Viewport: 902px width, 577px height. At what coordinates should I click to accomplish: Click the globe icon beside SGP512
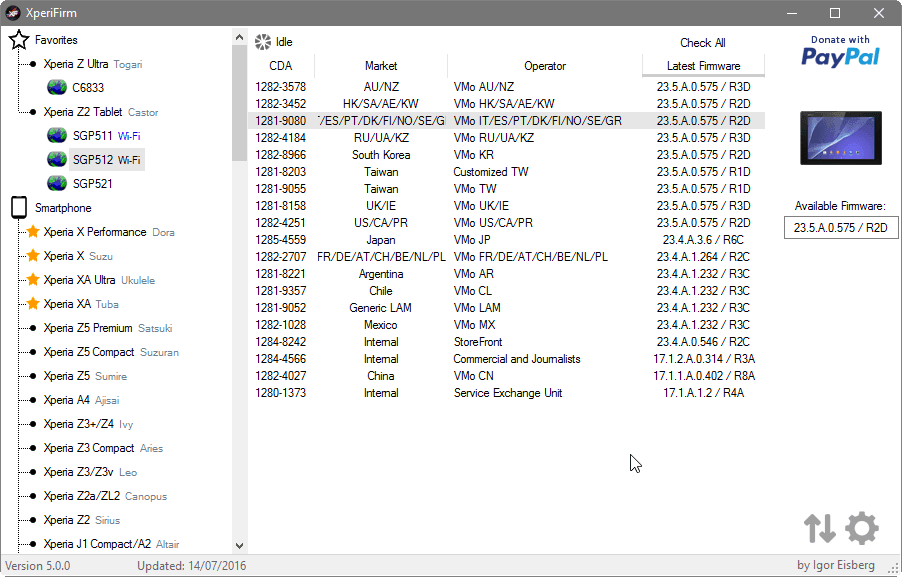click(x=57, y=159)
